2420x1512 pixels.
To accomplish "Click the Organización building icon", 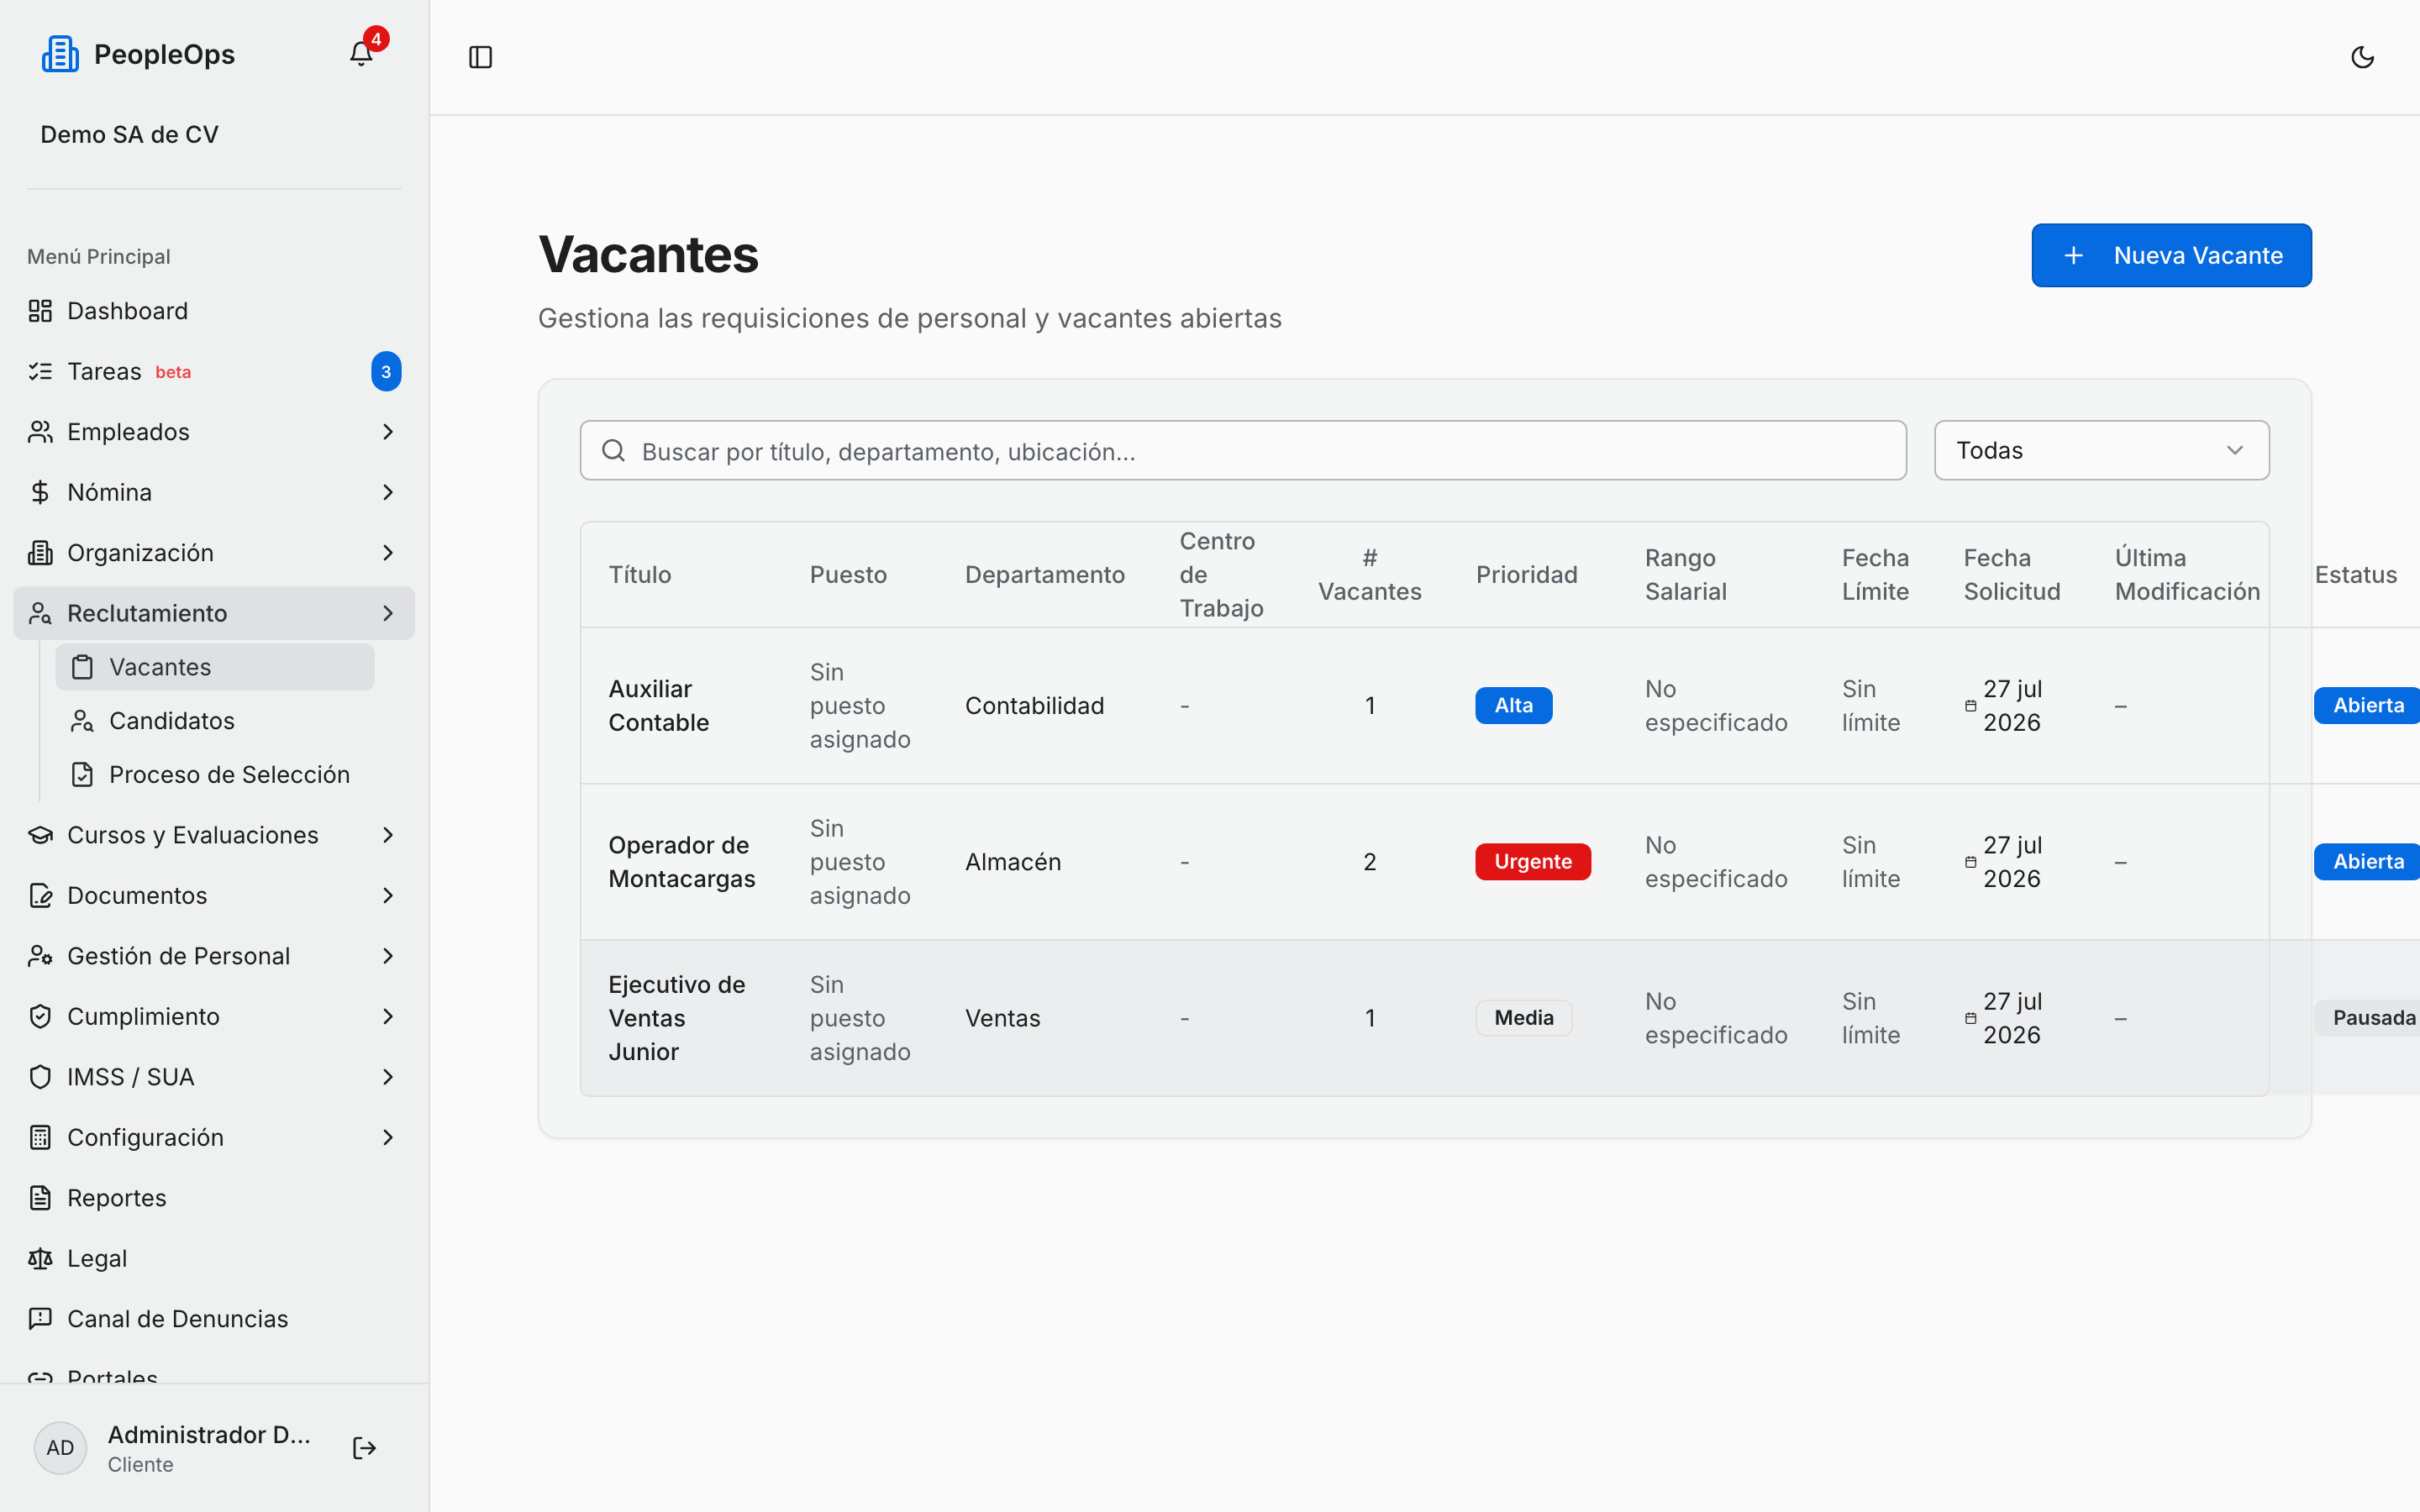I will (40, 553).
